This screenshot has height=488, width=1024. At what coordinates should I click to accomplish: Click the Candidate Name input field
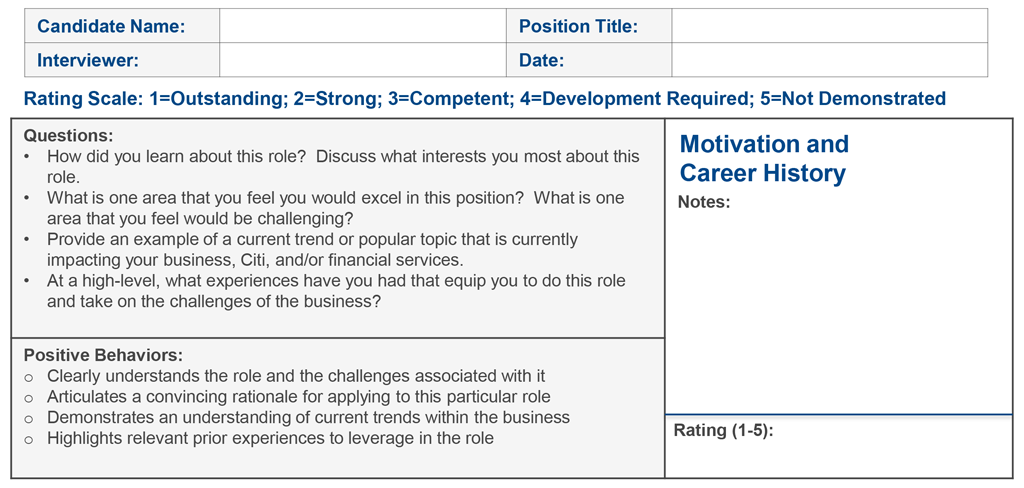point(362,27)
